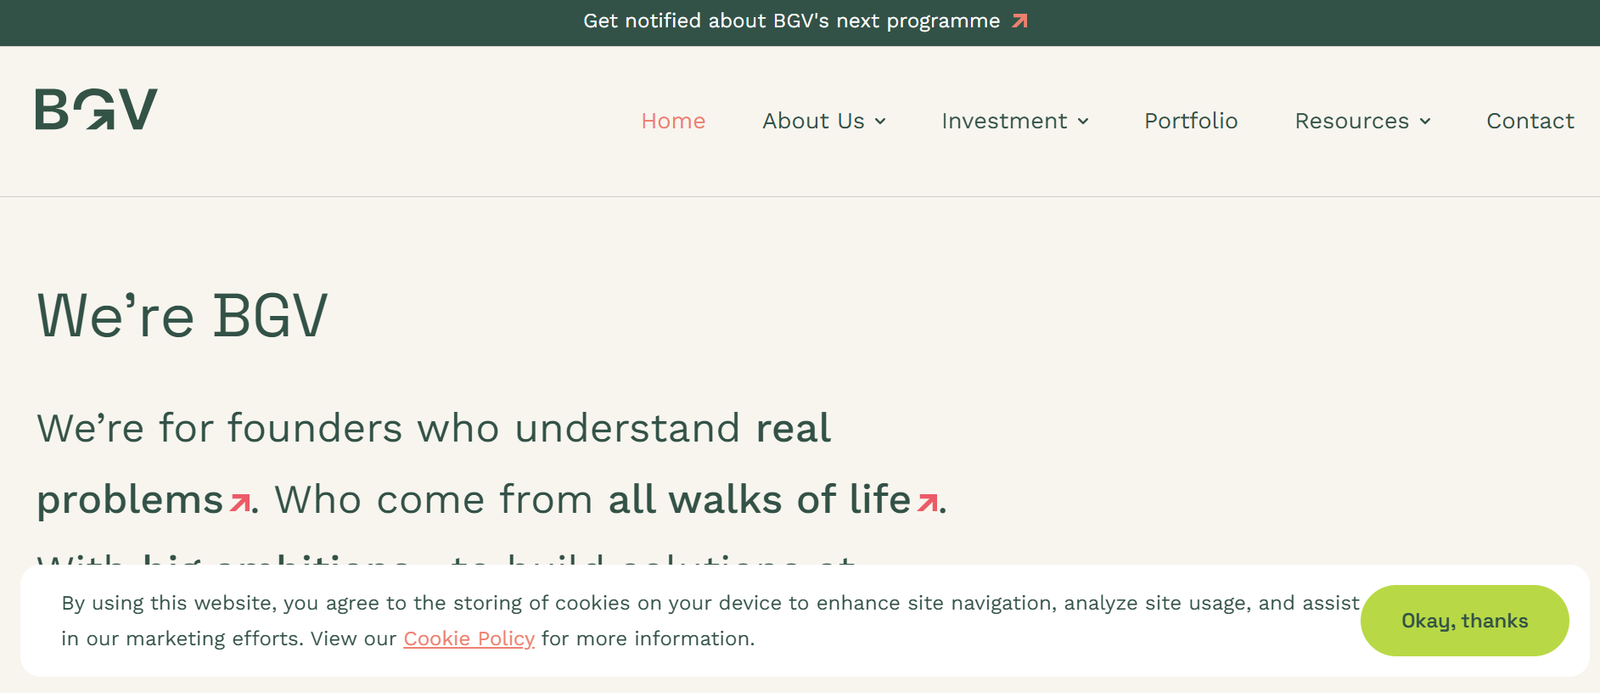Follow the bold 'problems' link
The image size is (1600, 693).
coord(130,500)
